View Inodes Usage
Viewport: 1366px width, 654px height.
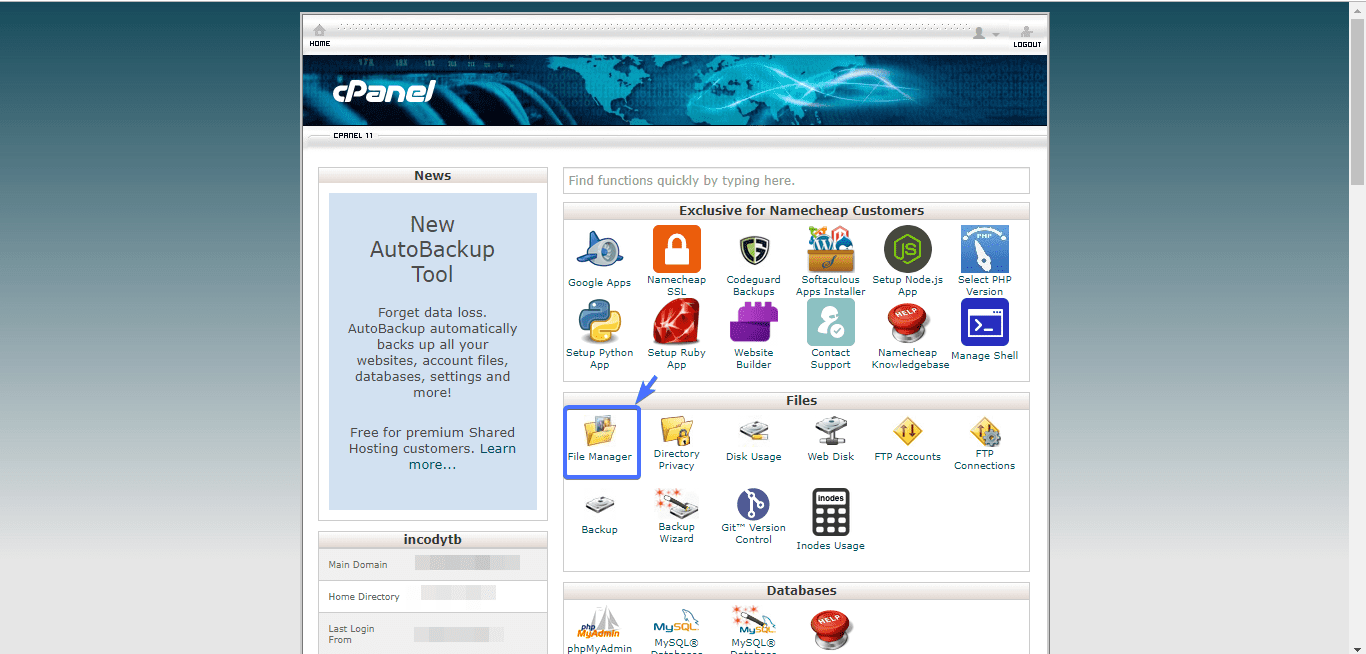[830, 512]
